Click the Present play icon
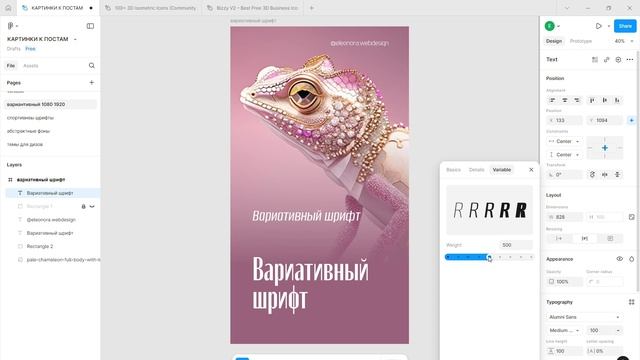640x360 pixels. (x=598, y=26)
